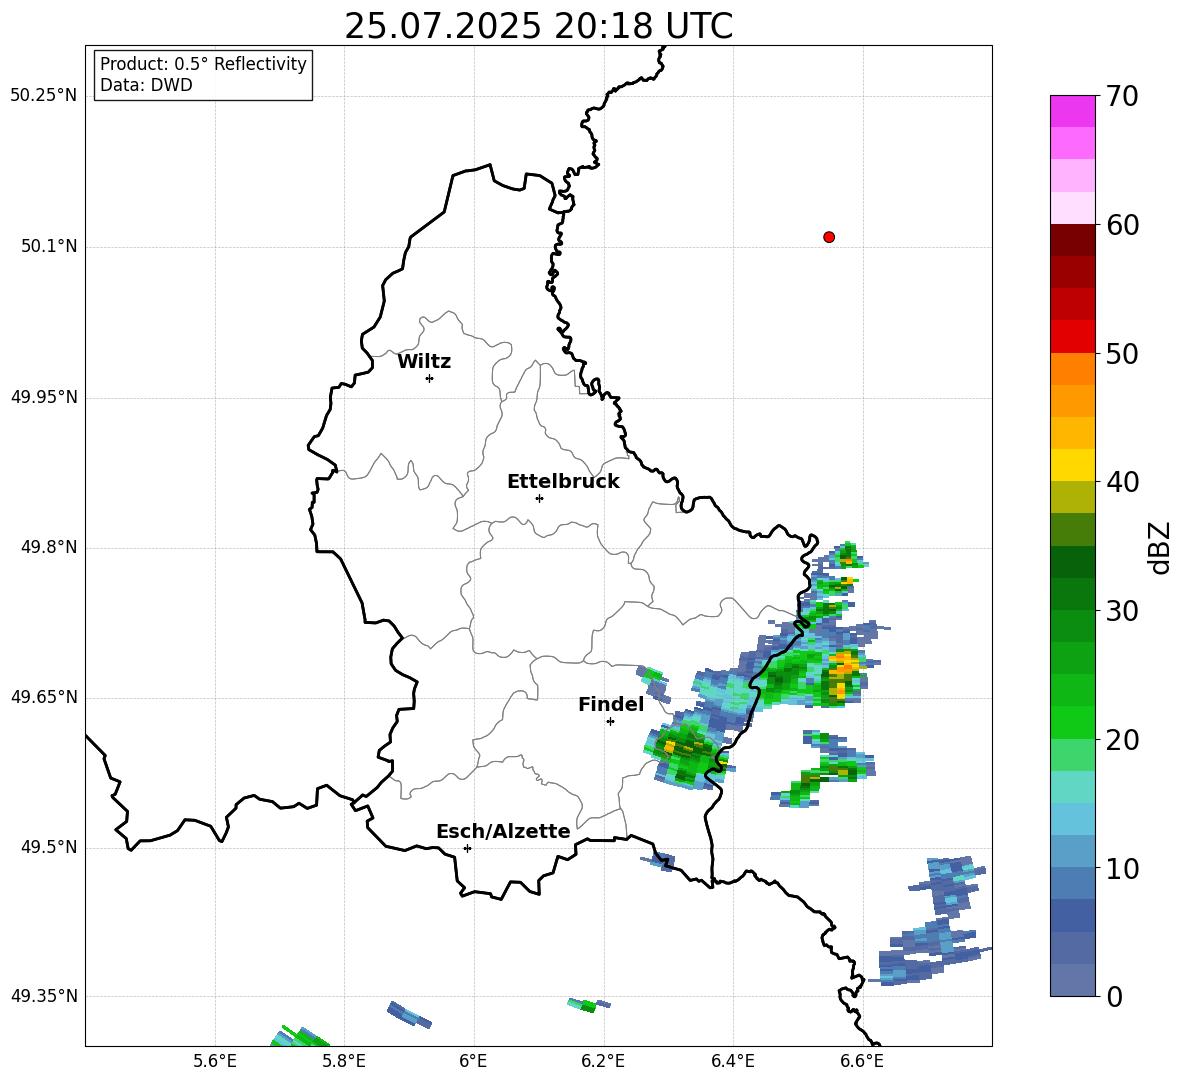Click the 6.6°E longitude label
The height and width of the screenshot is (1081, 1184).
[x=862, y=1061]
